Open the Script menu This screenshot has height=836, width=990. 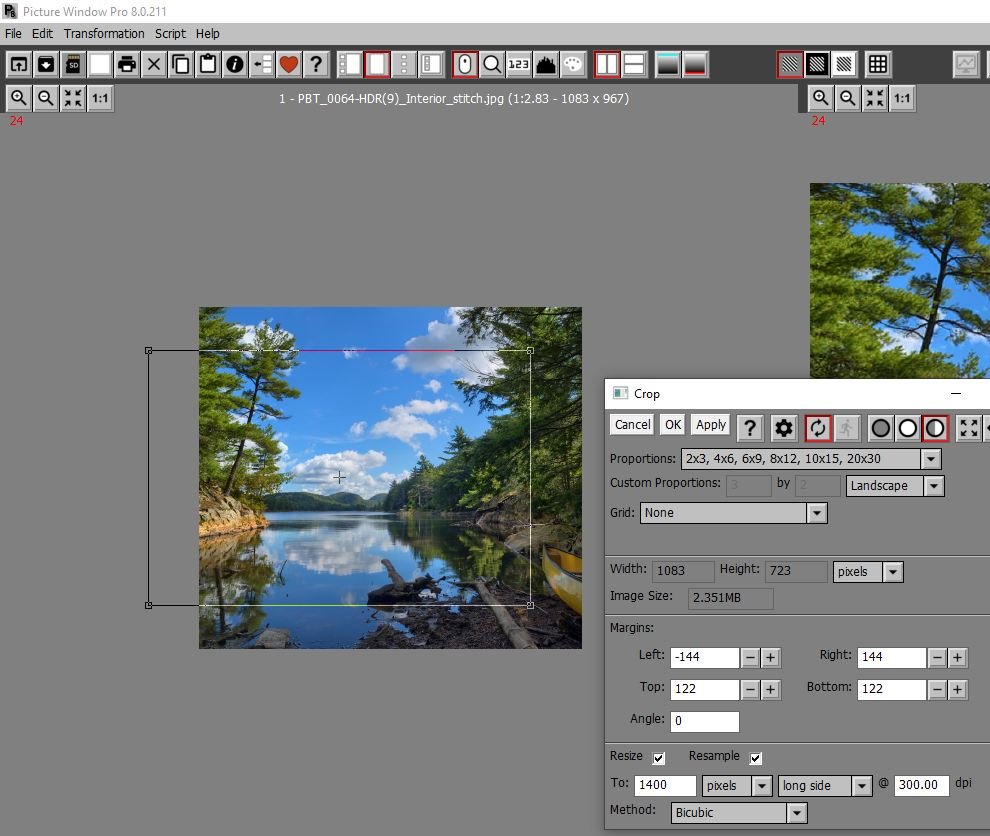click(170, 33)
